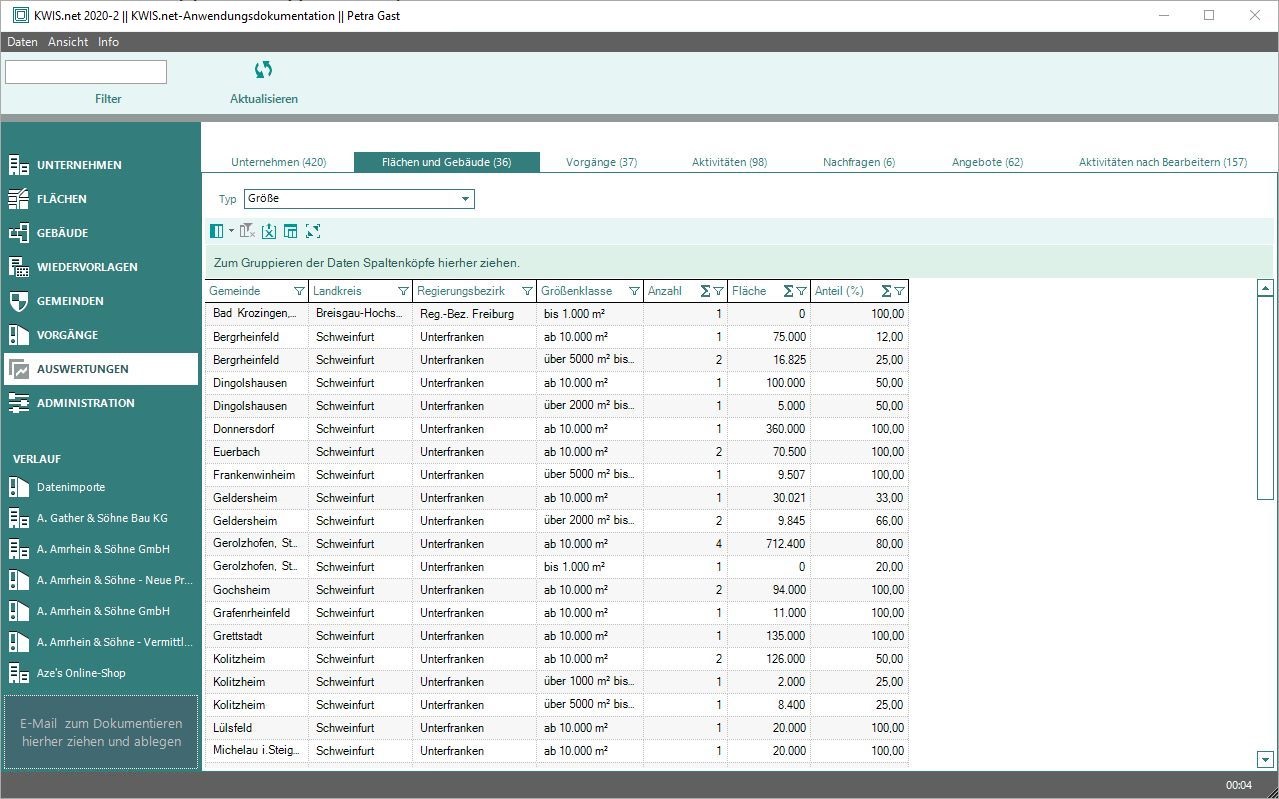Screen dimensions: 1279x799
Task: Select the Aktivitäten nach Bearbeitern (157) tab
Action: (1162, 162)
